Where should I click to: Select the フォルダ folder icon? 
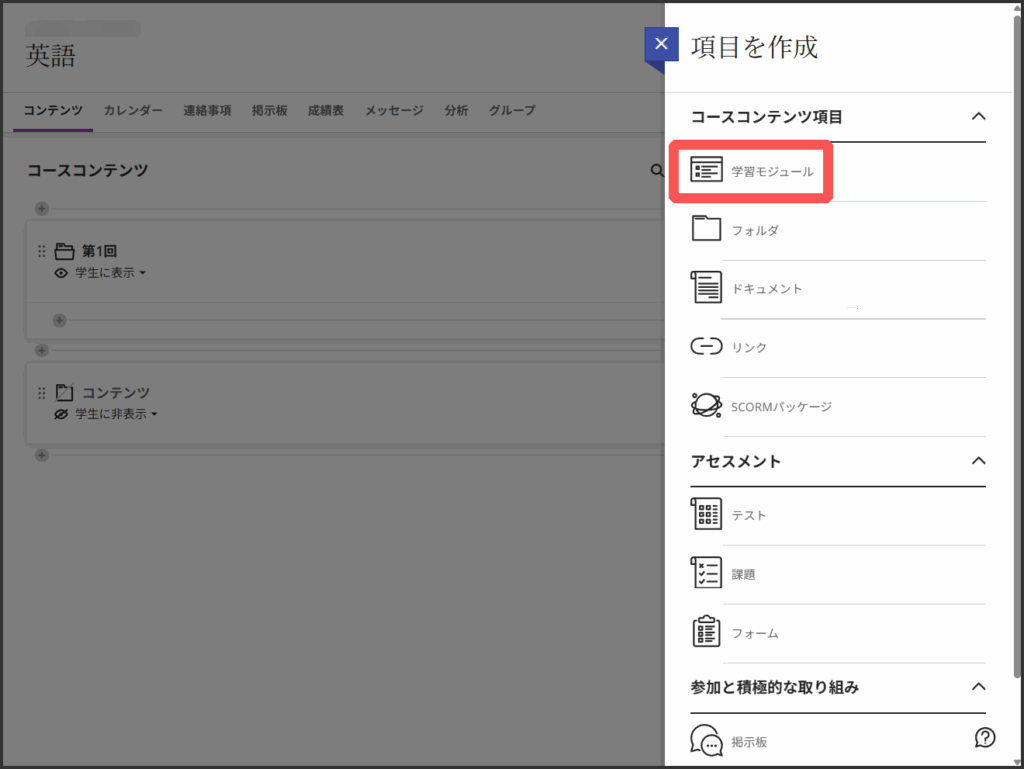pyautogui.click(x=706, y=229)
